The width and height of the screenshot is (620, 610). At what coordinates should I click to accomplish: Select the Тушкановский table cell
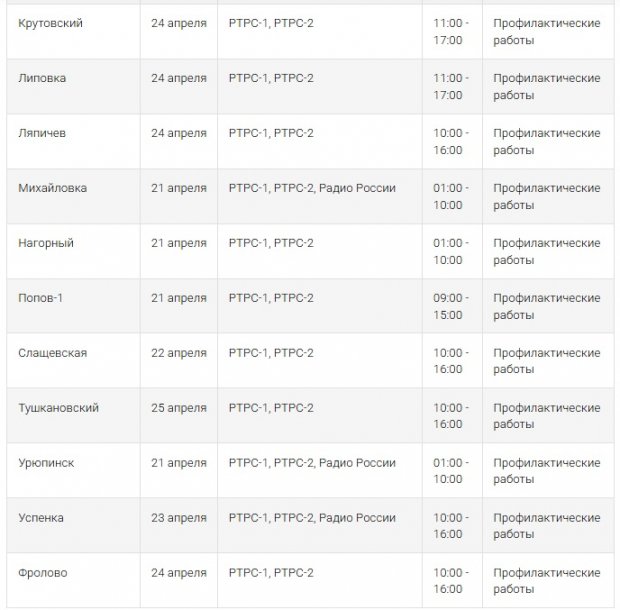[73, 416]
